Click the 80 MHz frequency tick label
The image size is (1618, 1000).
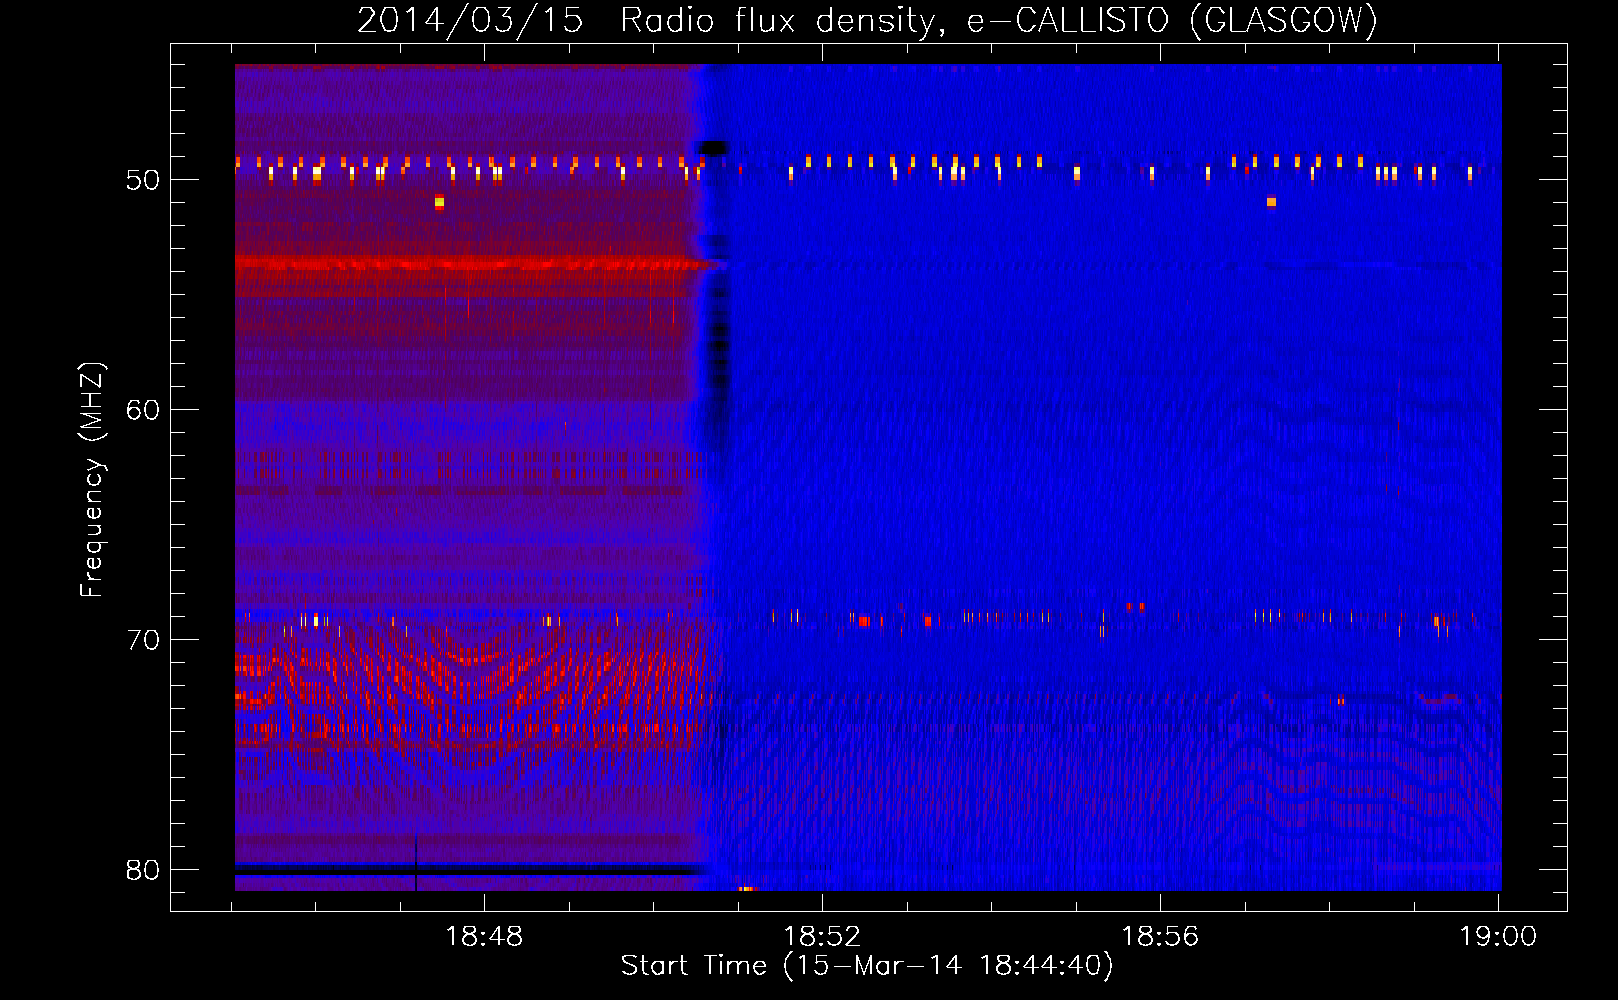[143, 870]
